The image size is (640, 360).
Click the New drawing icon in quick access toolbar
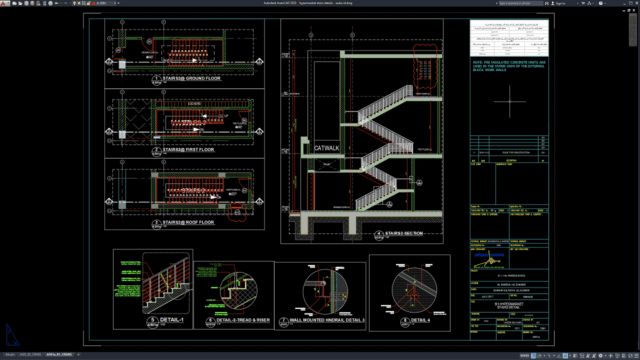14,3
